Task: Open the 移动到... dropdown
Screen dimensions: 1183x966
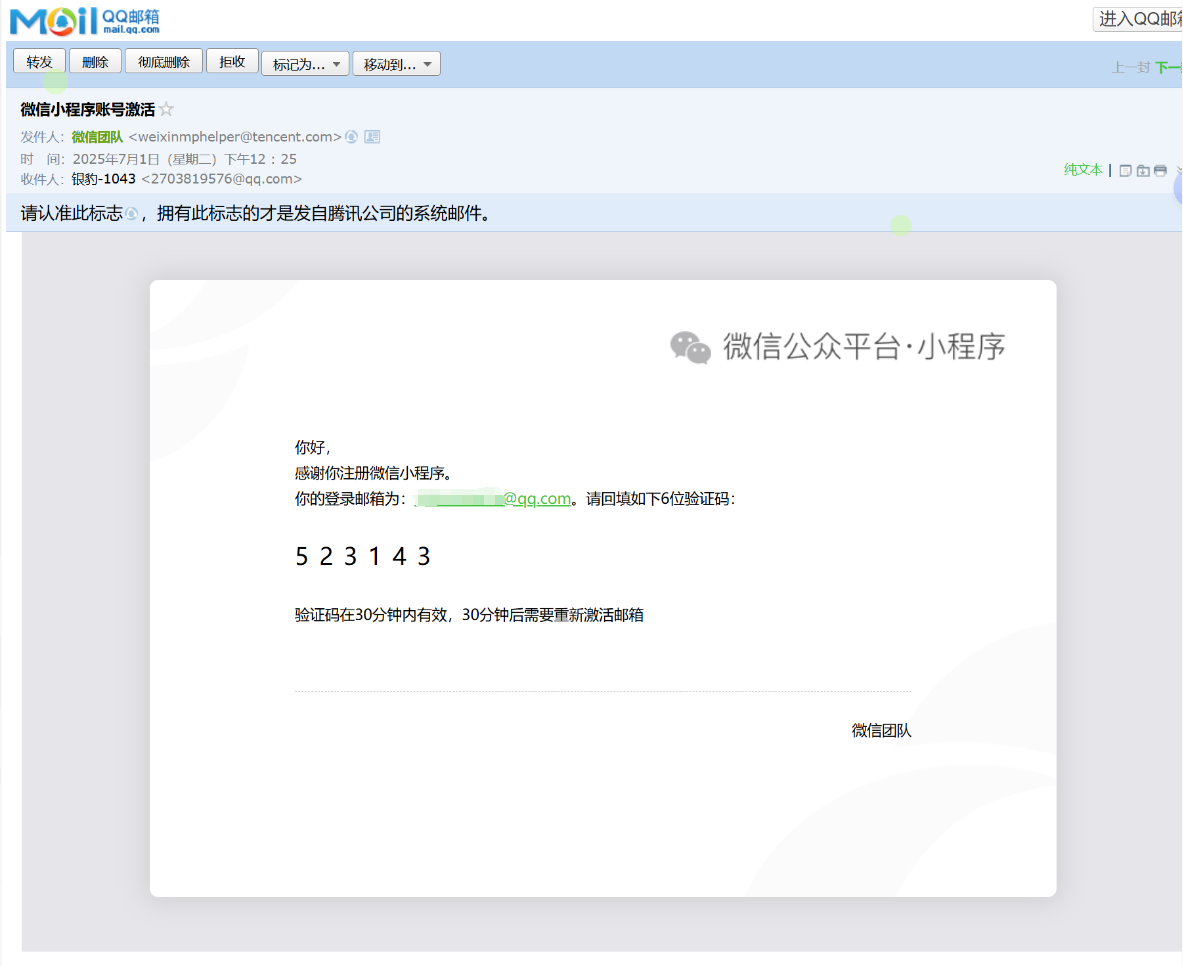Action: pos(397,64)
